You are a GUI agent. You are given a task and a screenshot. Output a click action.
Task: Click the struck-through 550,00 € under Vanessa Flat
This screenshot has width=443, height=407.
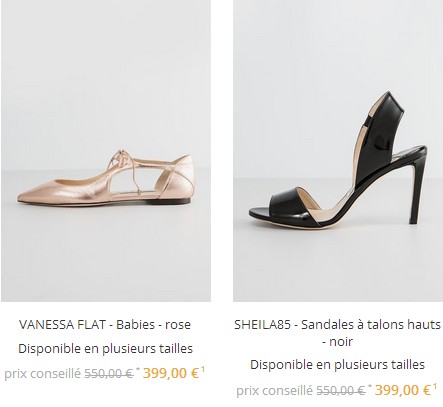[109, 374]
